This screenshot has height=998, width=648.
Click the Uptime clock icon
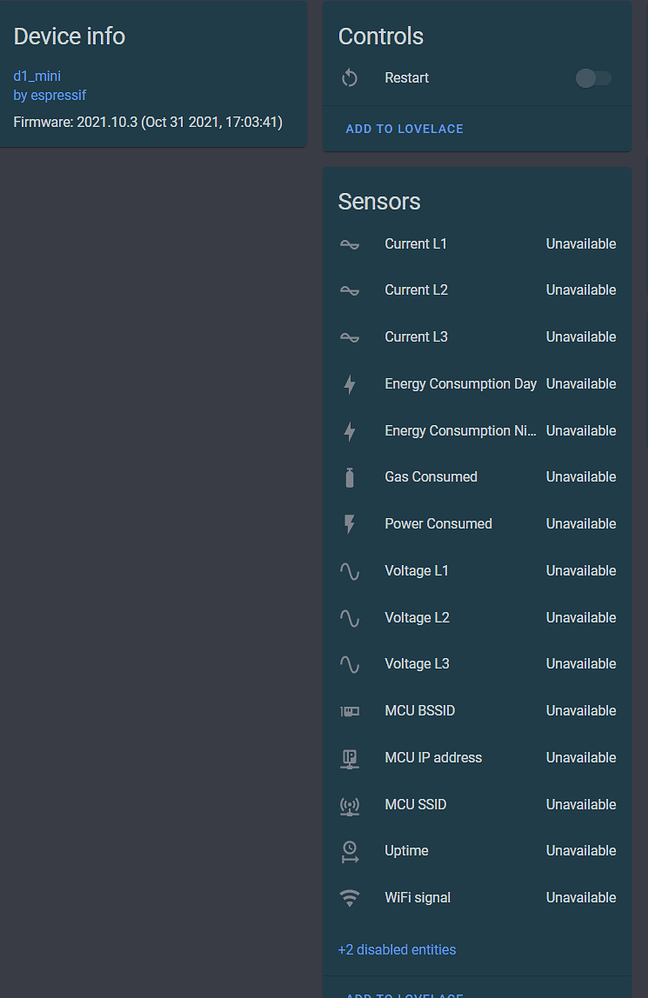click(351, 850)
